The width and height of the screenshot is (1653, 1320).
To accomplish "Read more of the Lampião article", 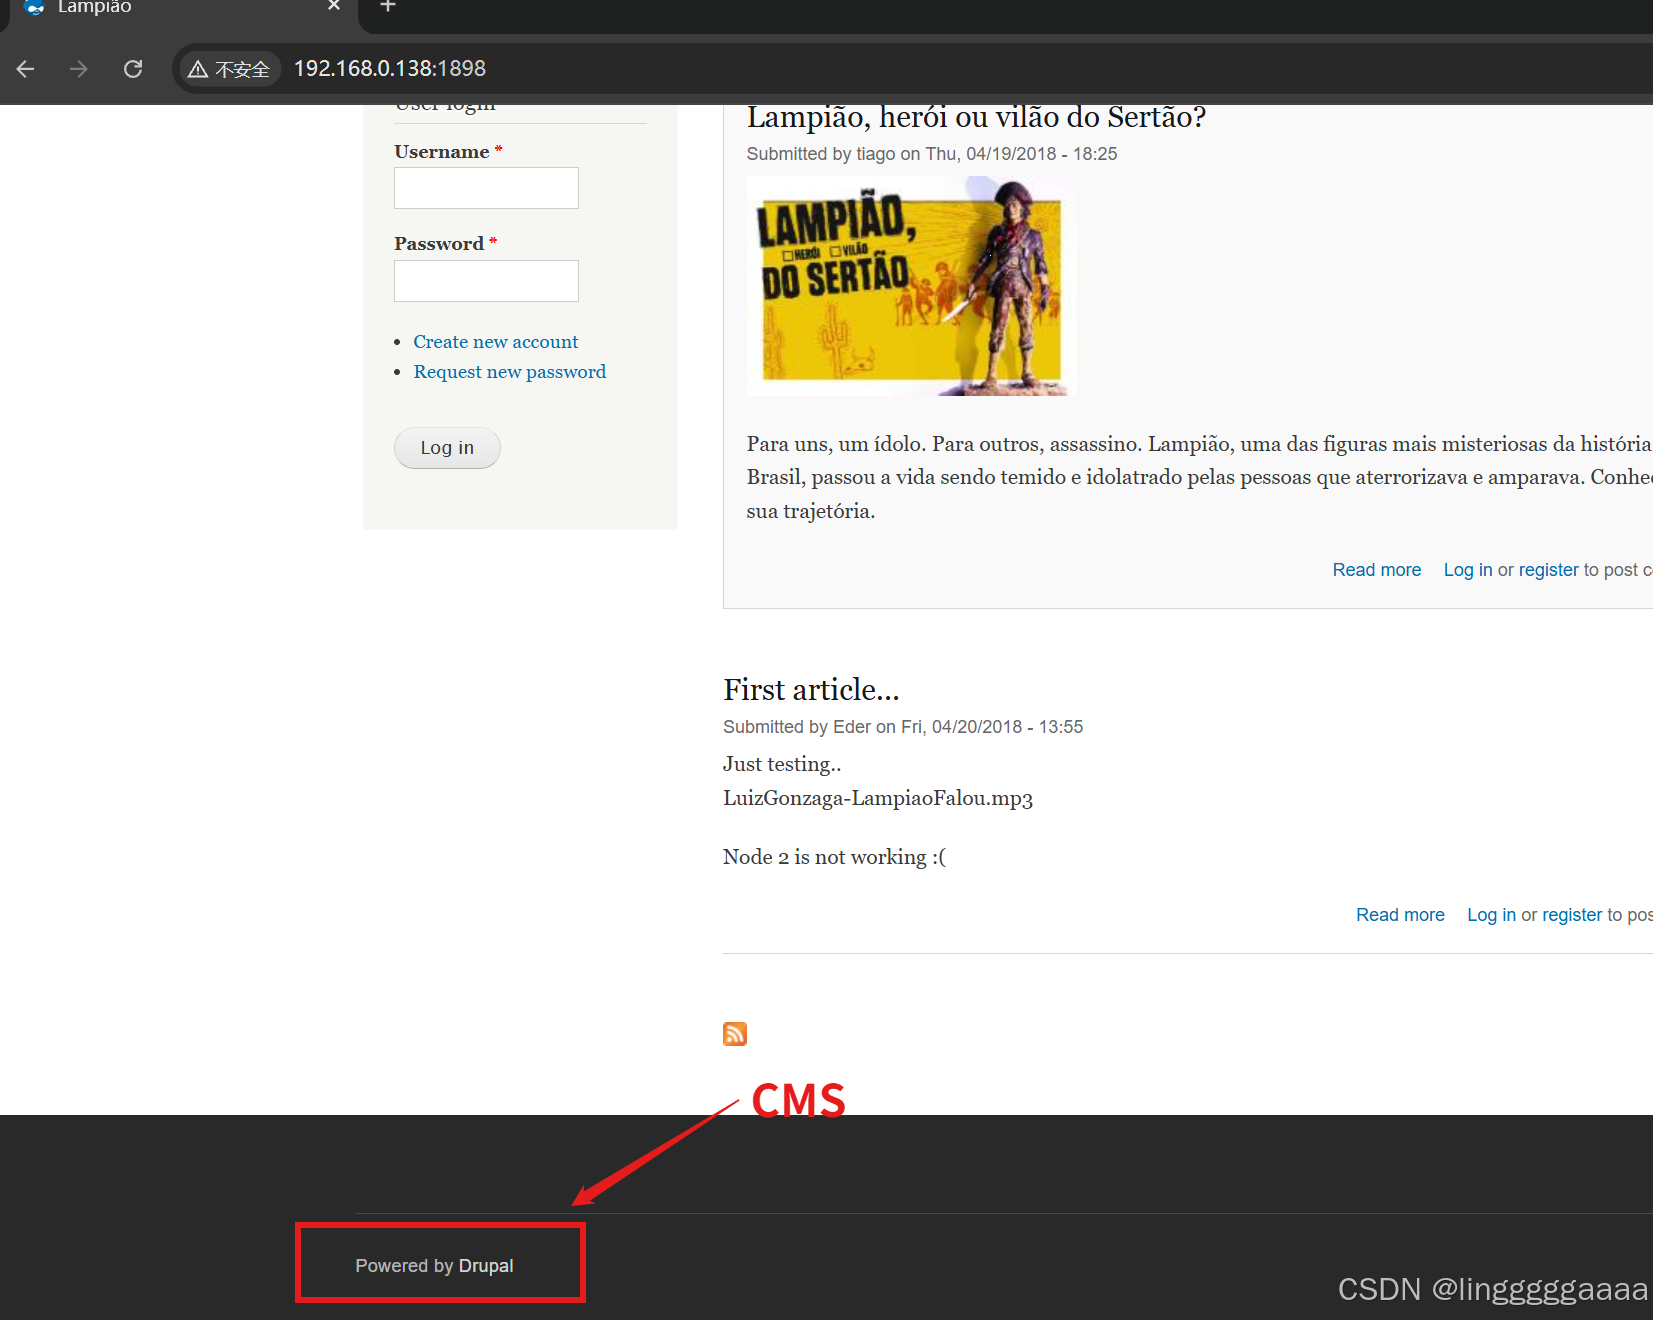I will 1376,570.
